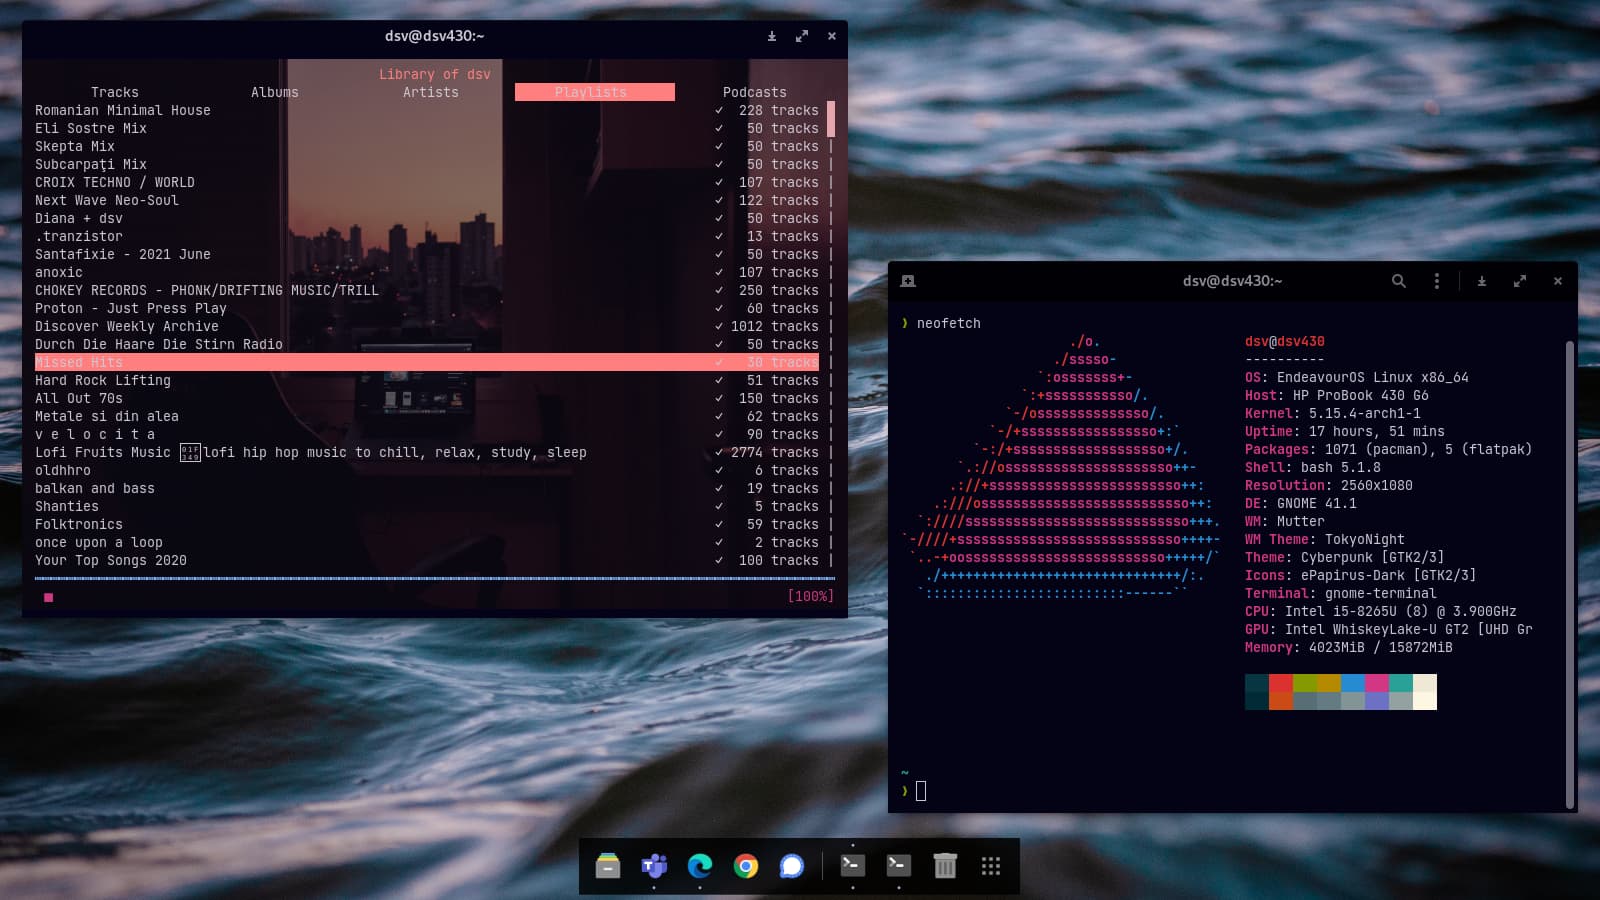Click the dsv@dsv430 username in neofetch output

1285,341
